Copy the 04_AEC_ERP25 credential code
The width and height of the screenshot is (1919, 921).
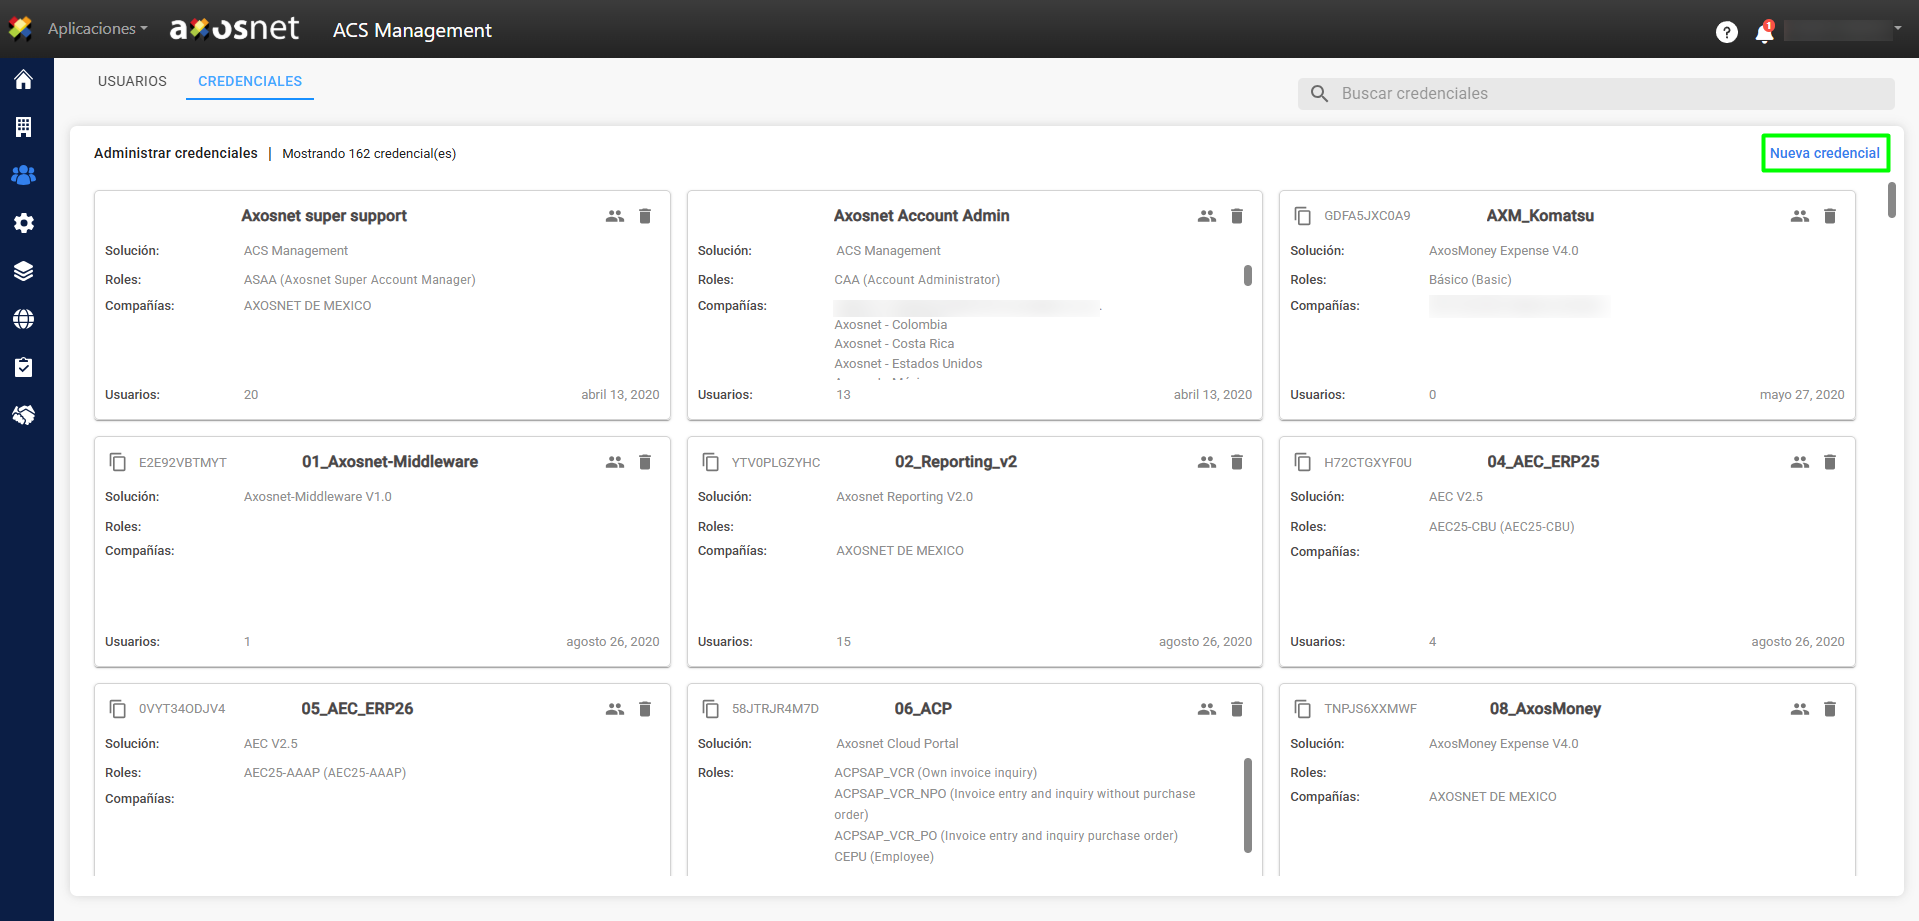[x=1302, y=462]
